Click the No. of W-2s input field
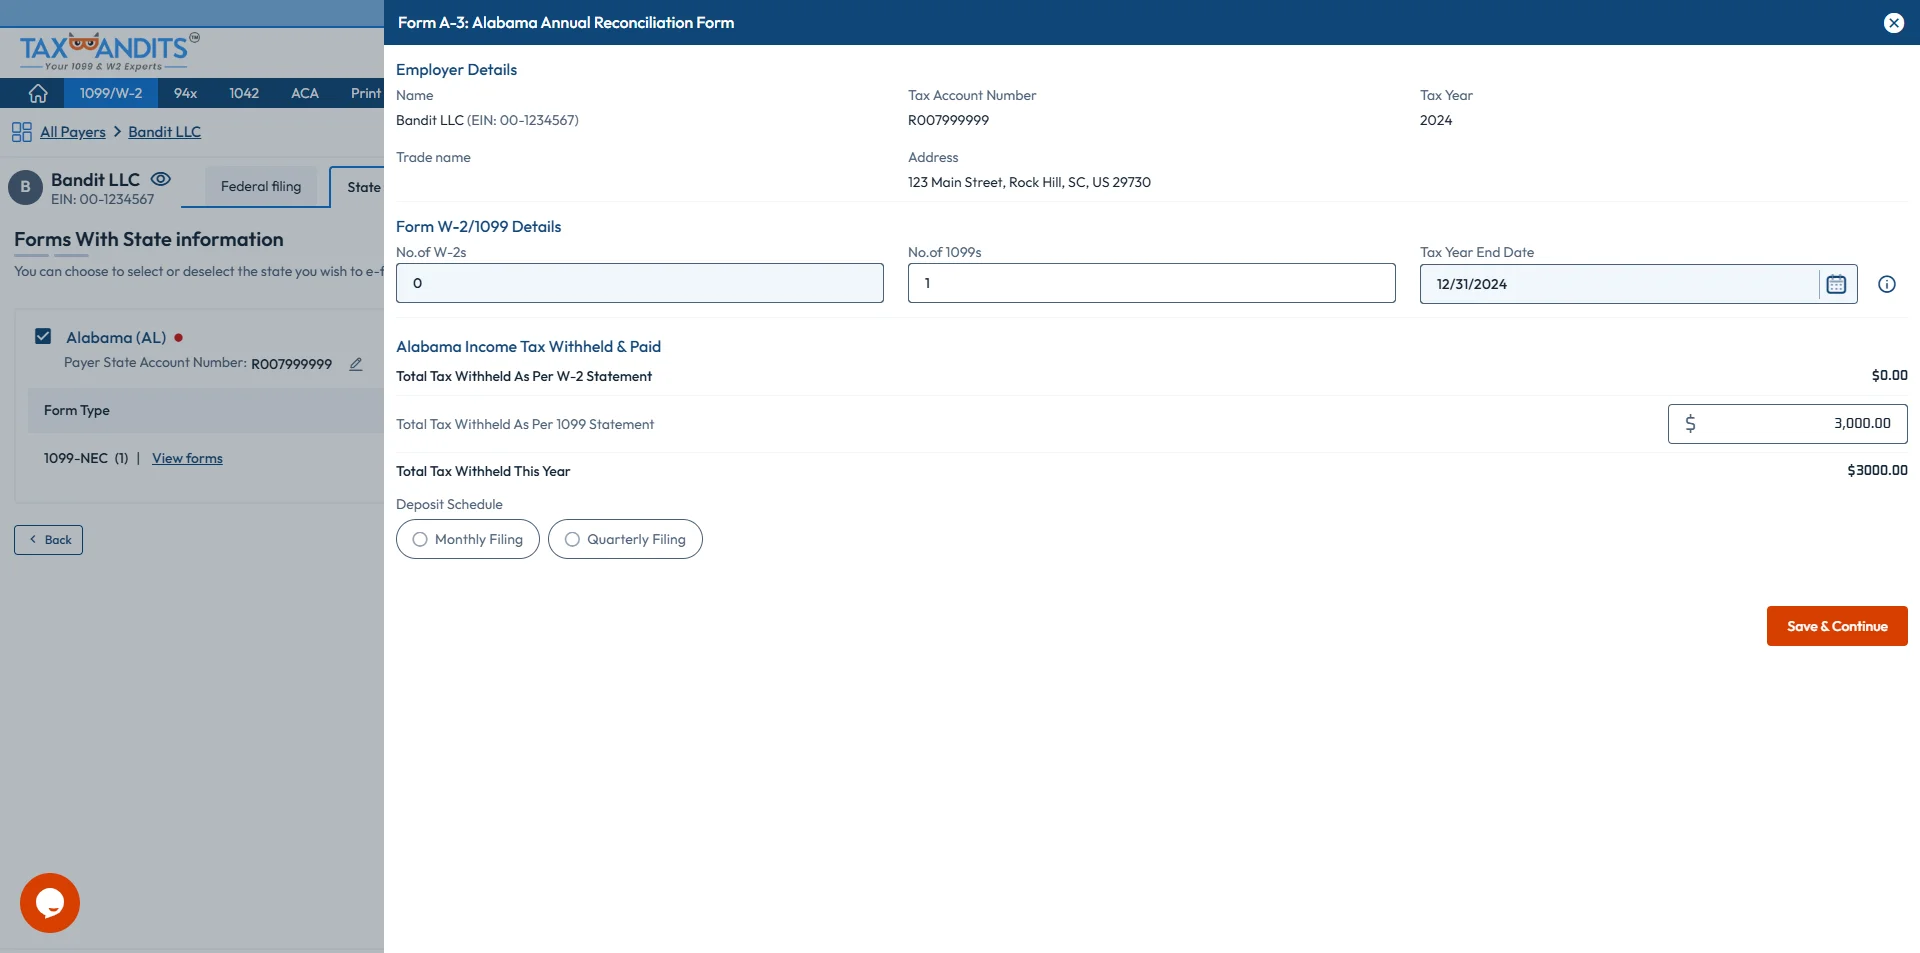 (x=640, y=283)
